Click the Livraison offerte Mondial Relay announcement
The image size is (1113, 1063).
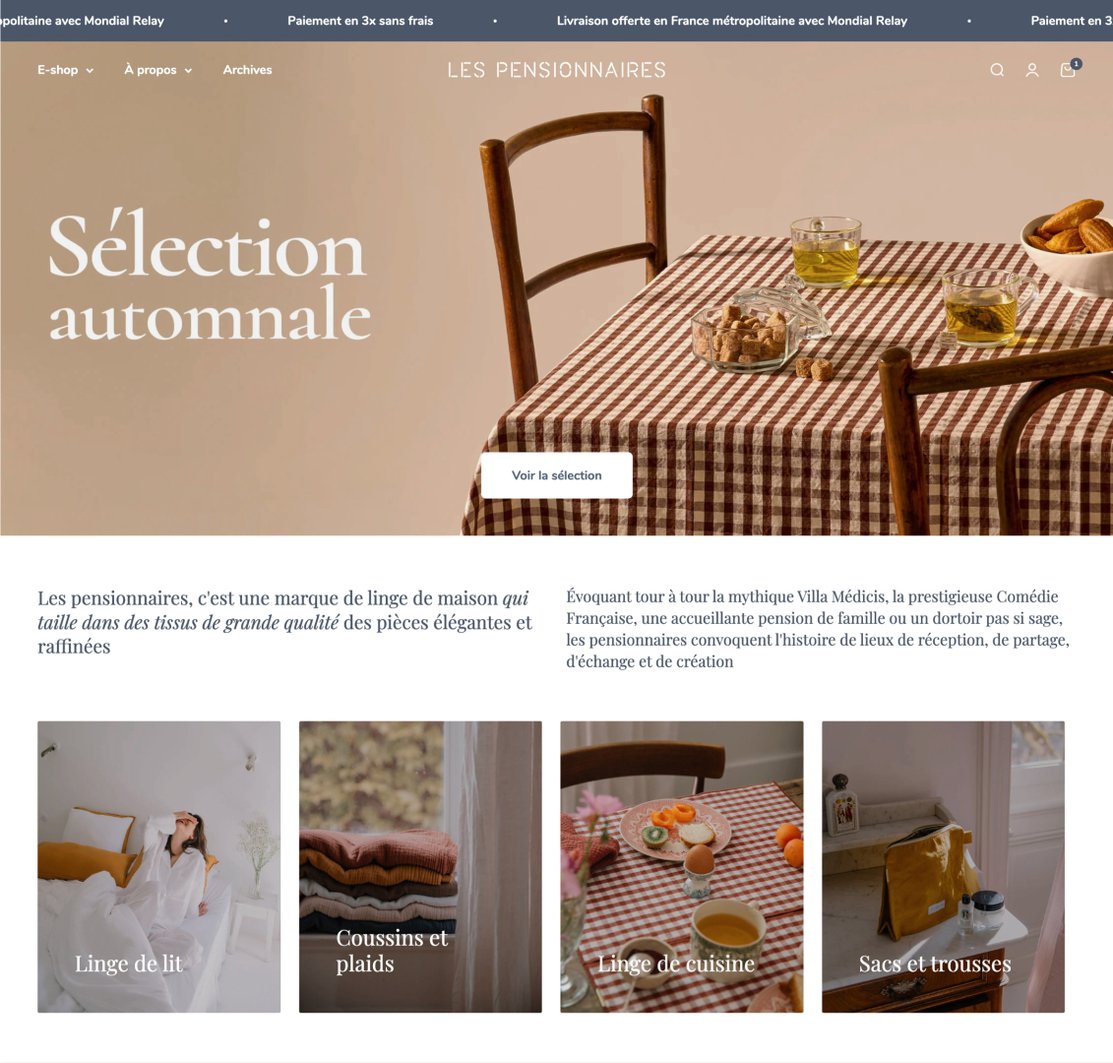click(732, 21)
